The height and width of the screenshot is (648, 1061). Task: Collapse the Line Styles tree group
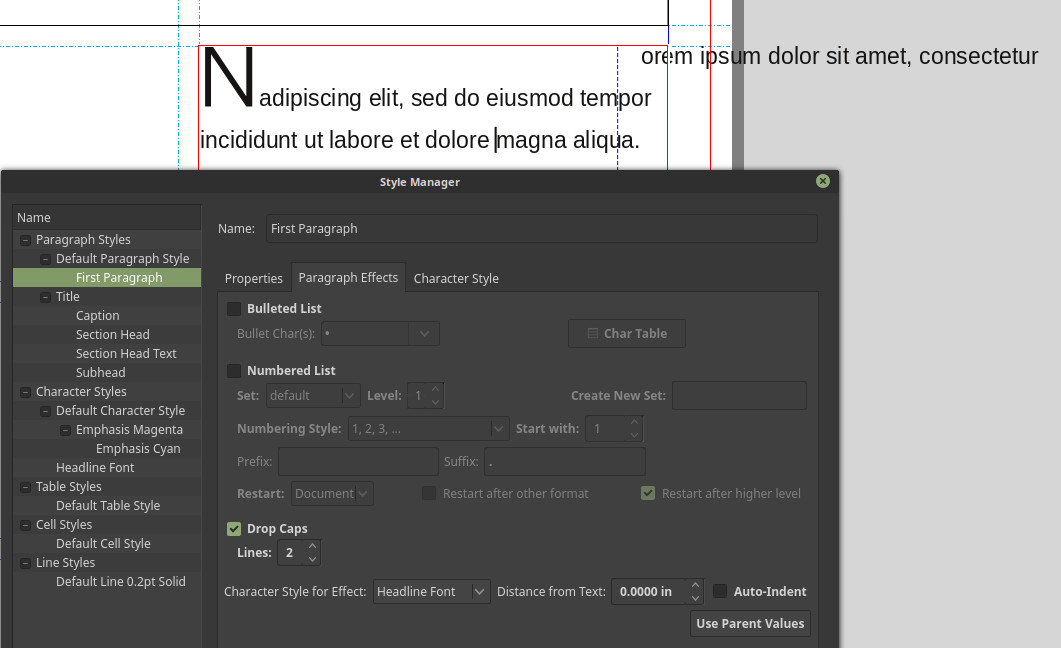pos(25,563)
